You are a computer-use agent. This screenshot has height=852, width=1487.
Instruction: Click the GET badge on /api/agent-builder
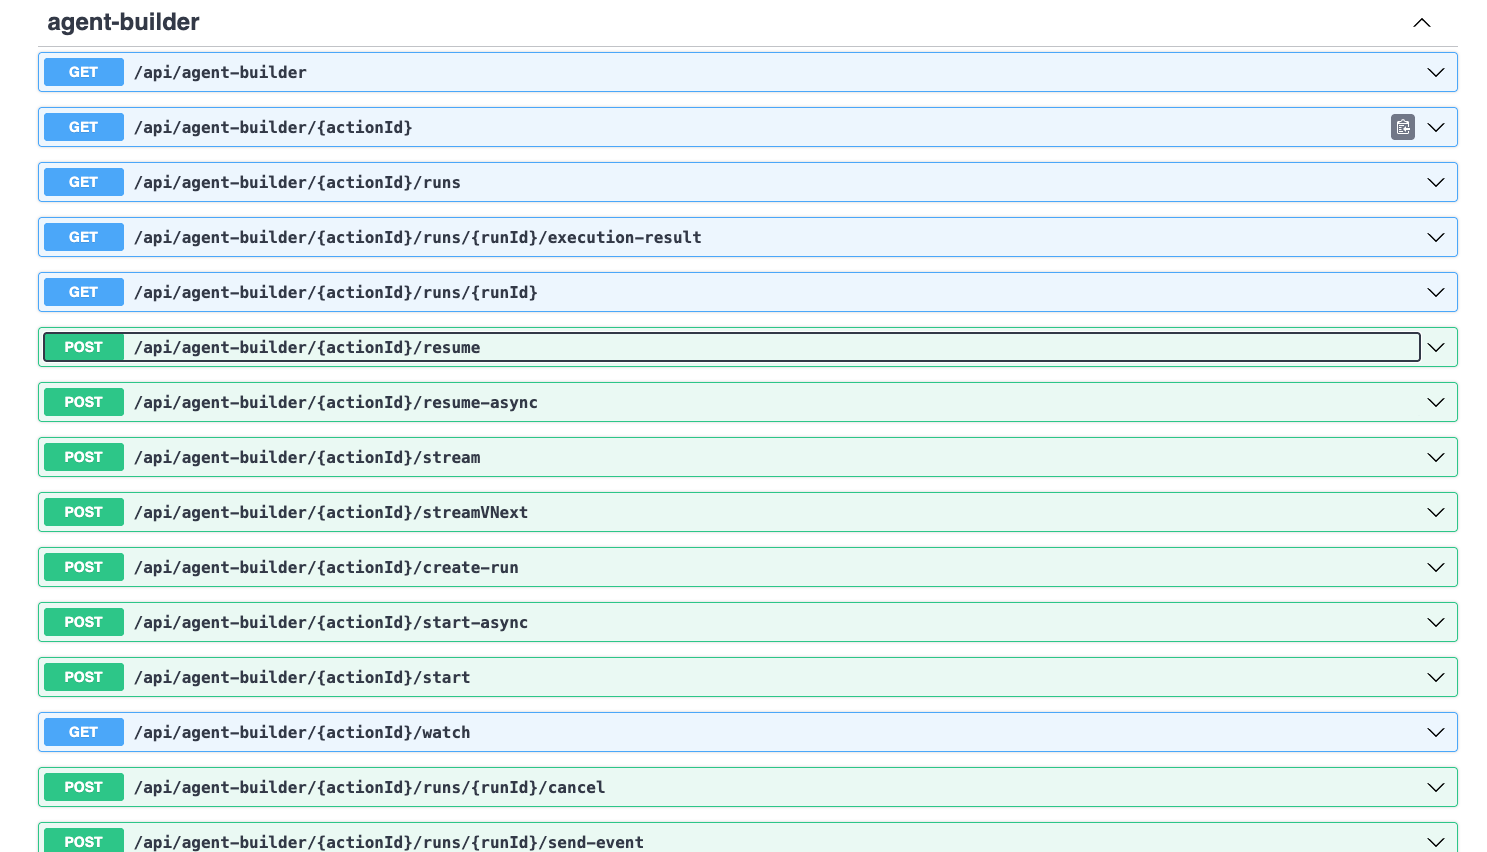(83, 72)
